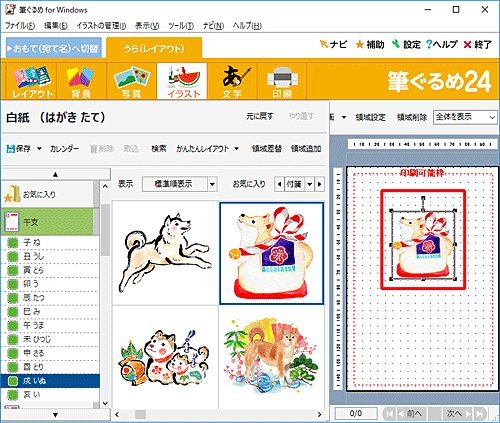Select 丑 うし in zodiac list
Viewport: 500px width, 423px height.
[x=50, y=256]
